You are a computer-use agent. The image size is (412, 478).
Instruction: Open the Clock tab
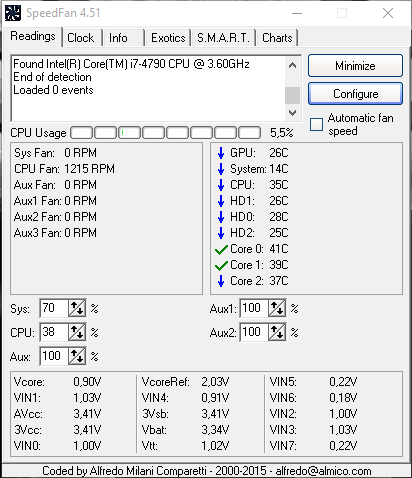[81, 38]
